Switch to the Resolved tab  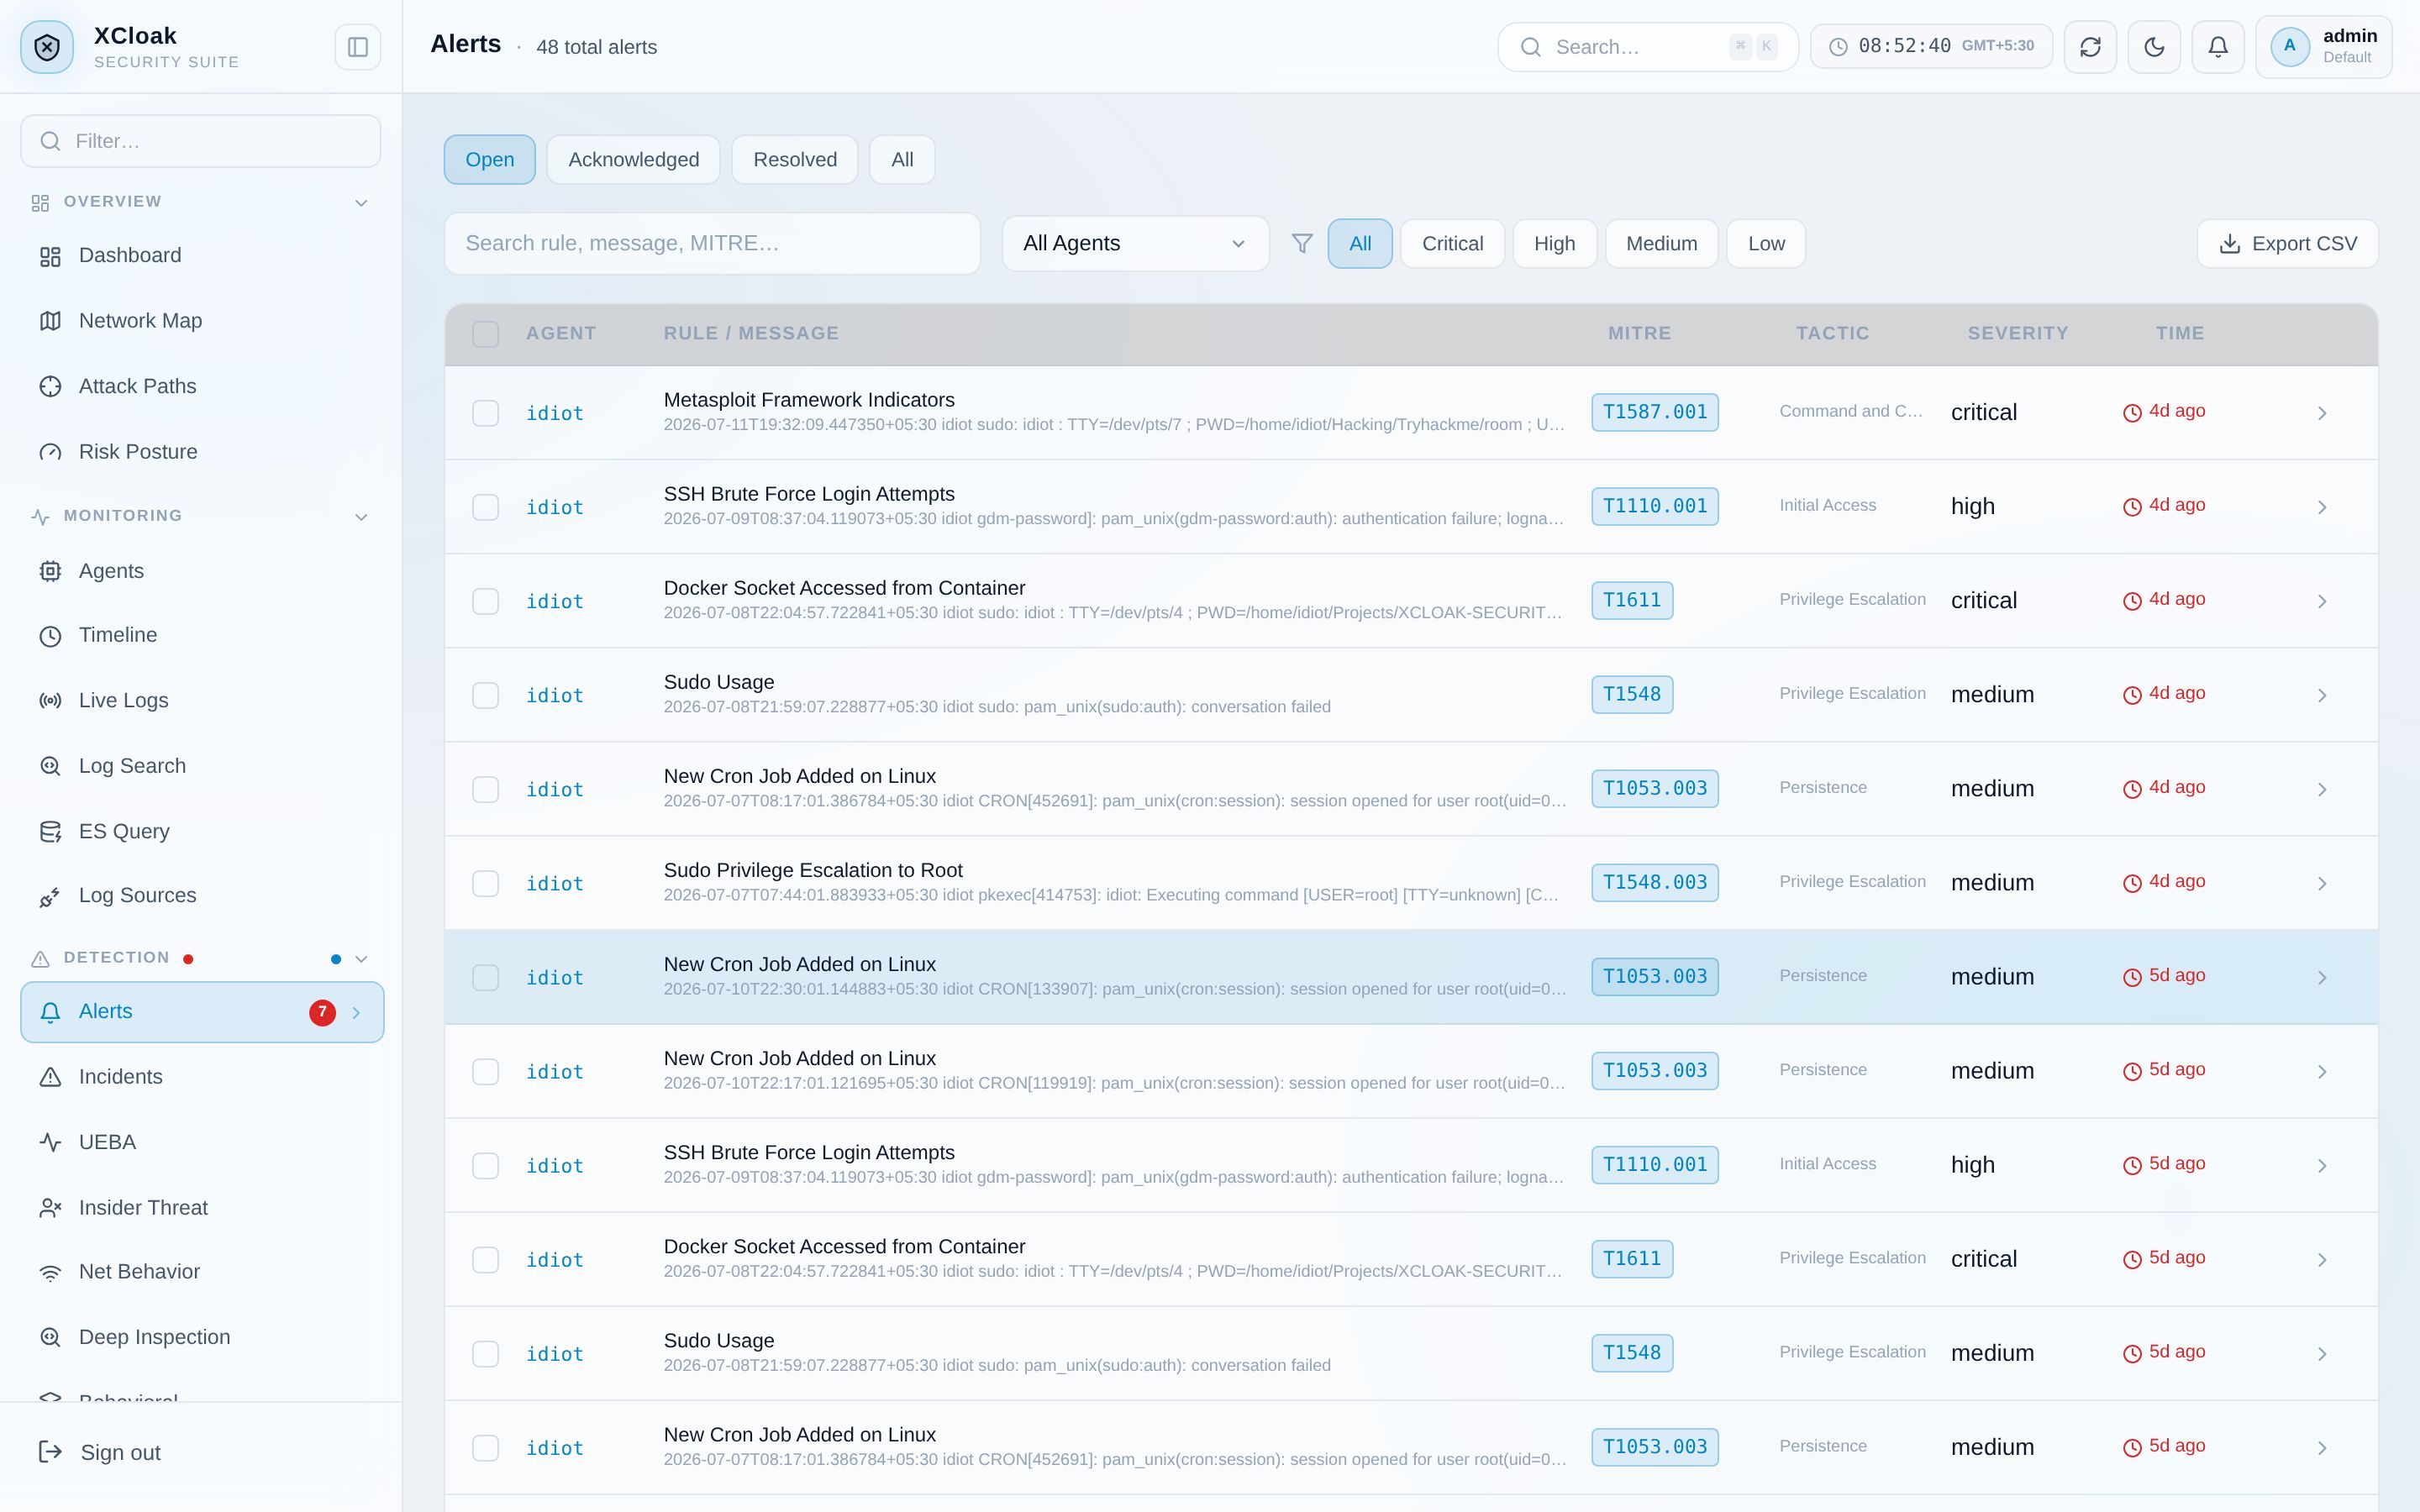[x=795, y=160]
